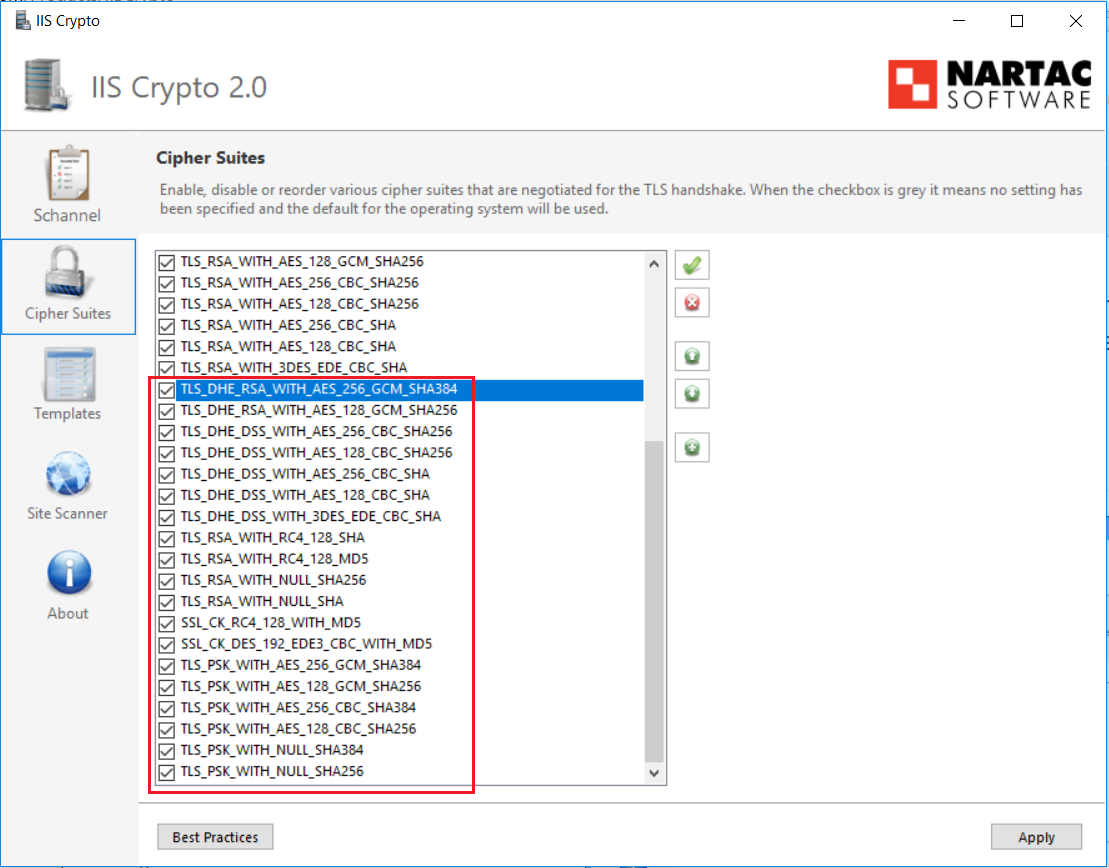
Task: Open the About screen
Action: pyautogui.click(x=67, y=585)
